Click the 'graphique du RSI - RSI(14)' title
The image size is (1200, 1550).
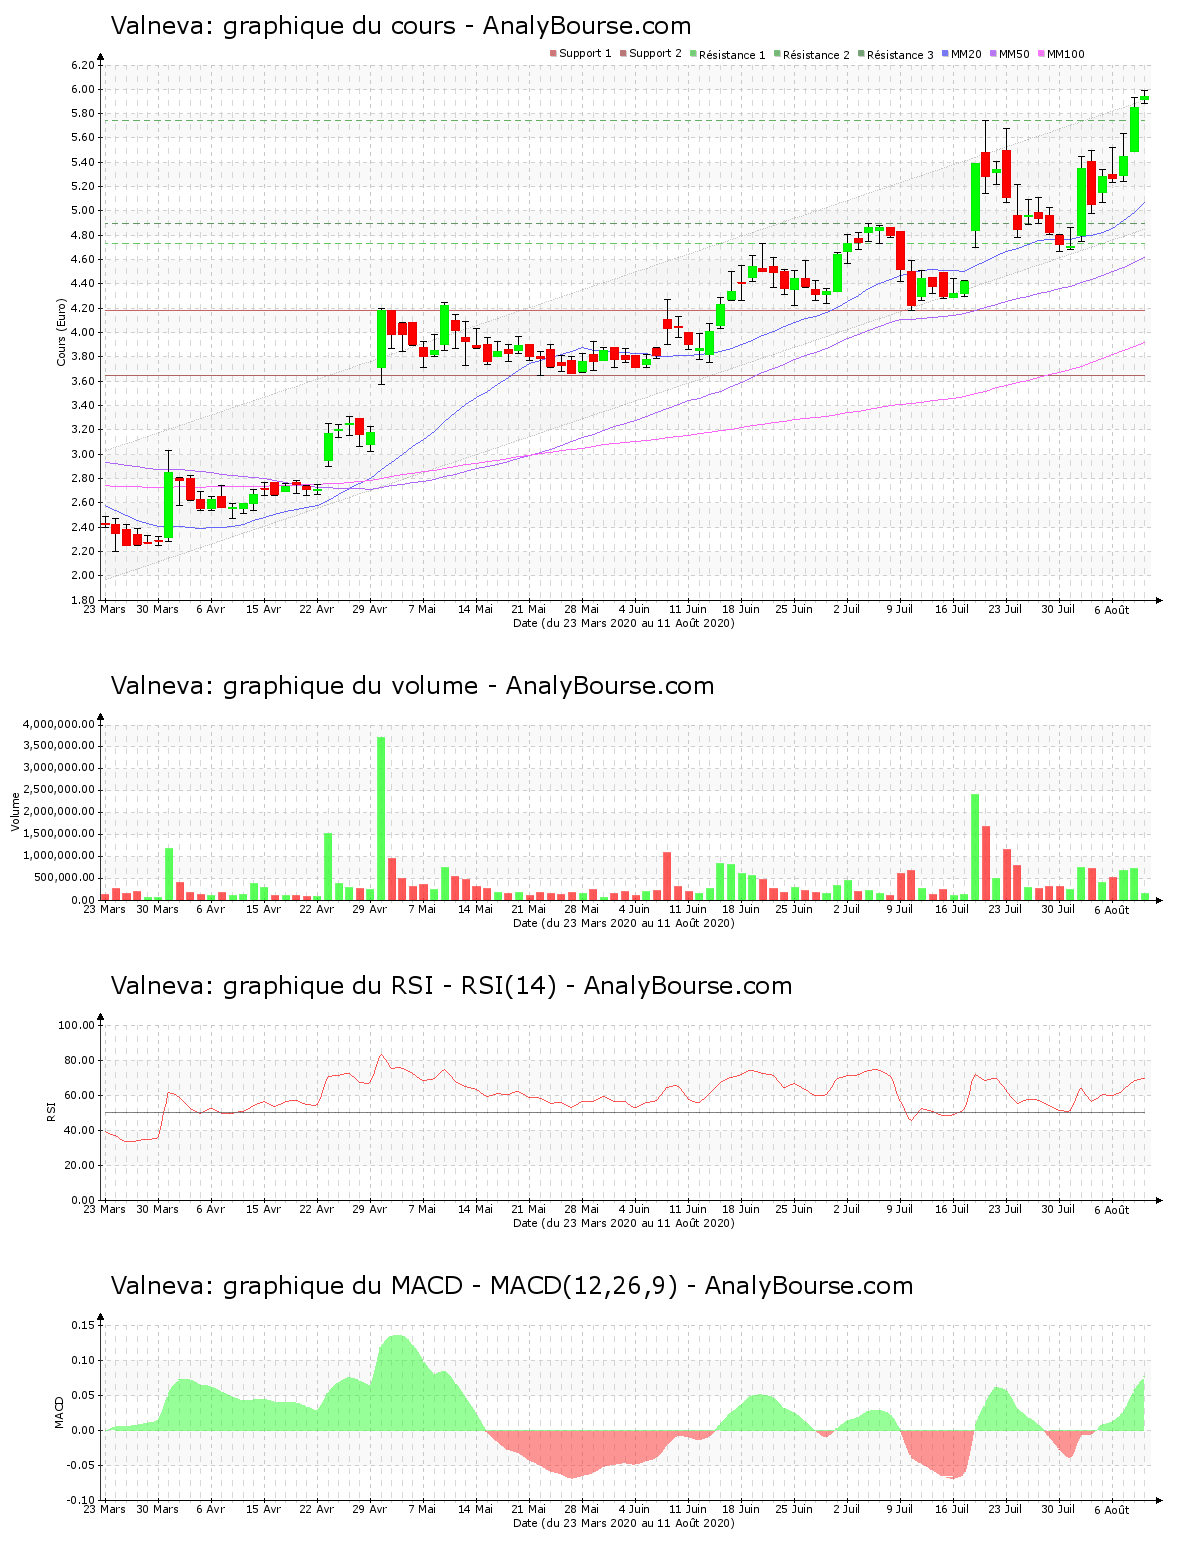(389, 986)
